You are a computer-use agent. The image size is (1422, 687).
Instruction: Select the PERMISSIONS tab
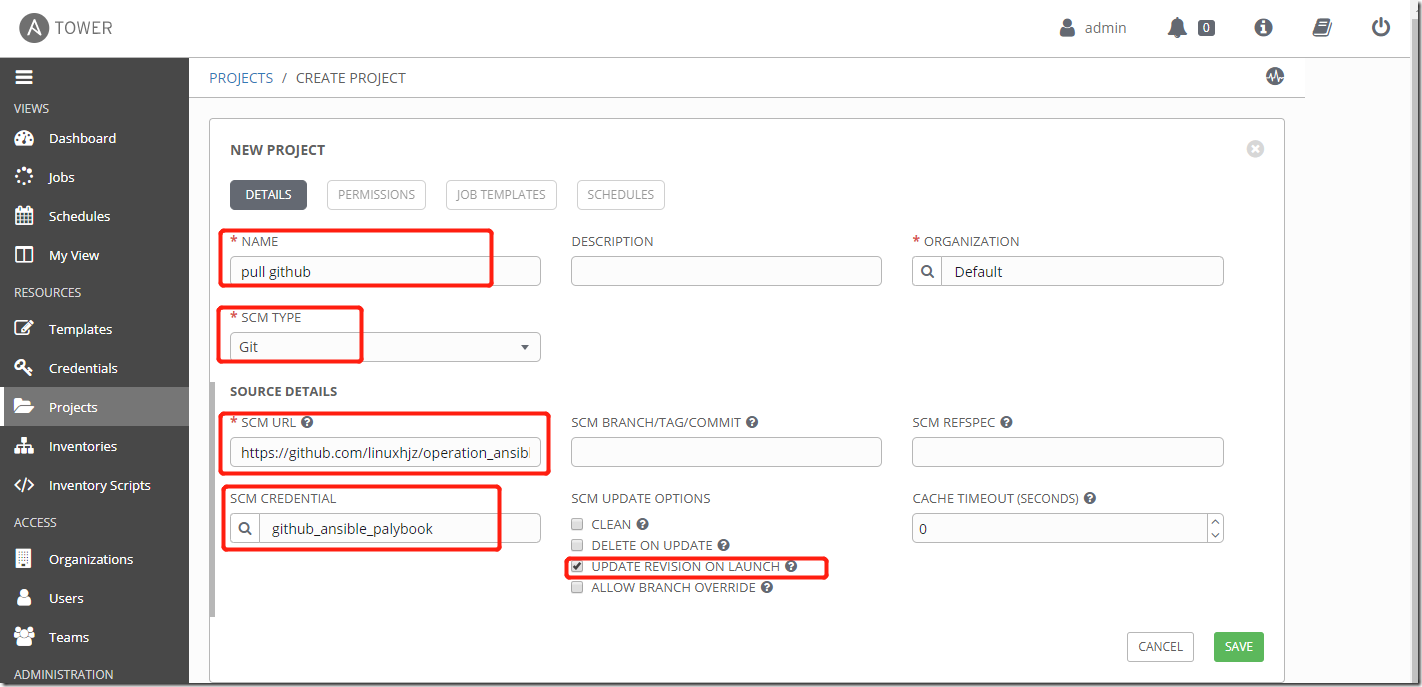point(376,195)
